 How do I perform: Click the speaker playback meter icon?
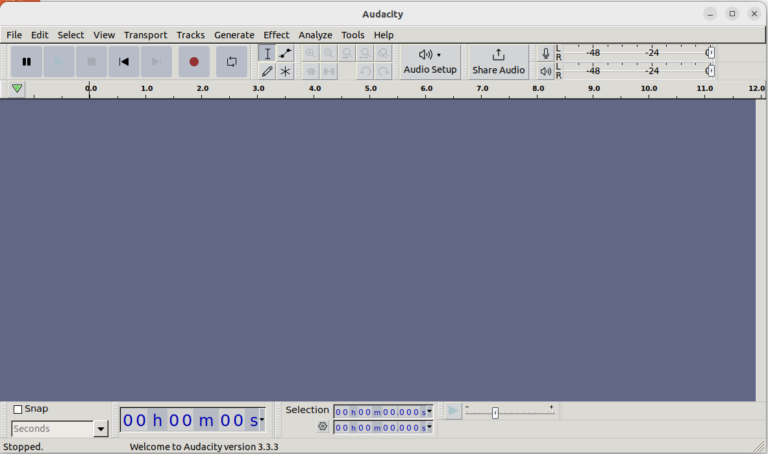(x=545, y=72)
